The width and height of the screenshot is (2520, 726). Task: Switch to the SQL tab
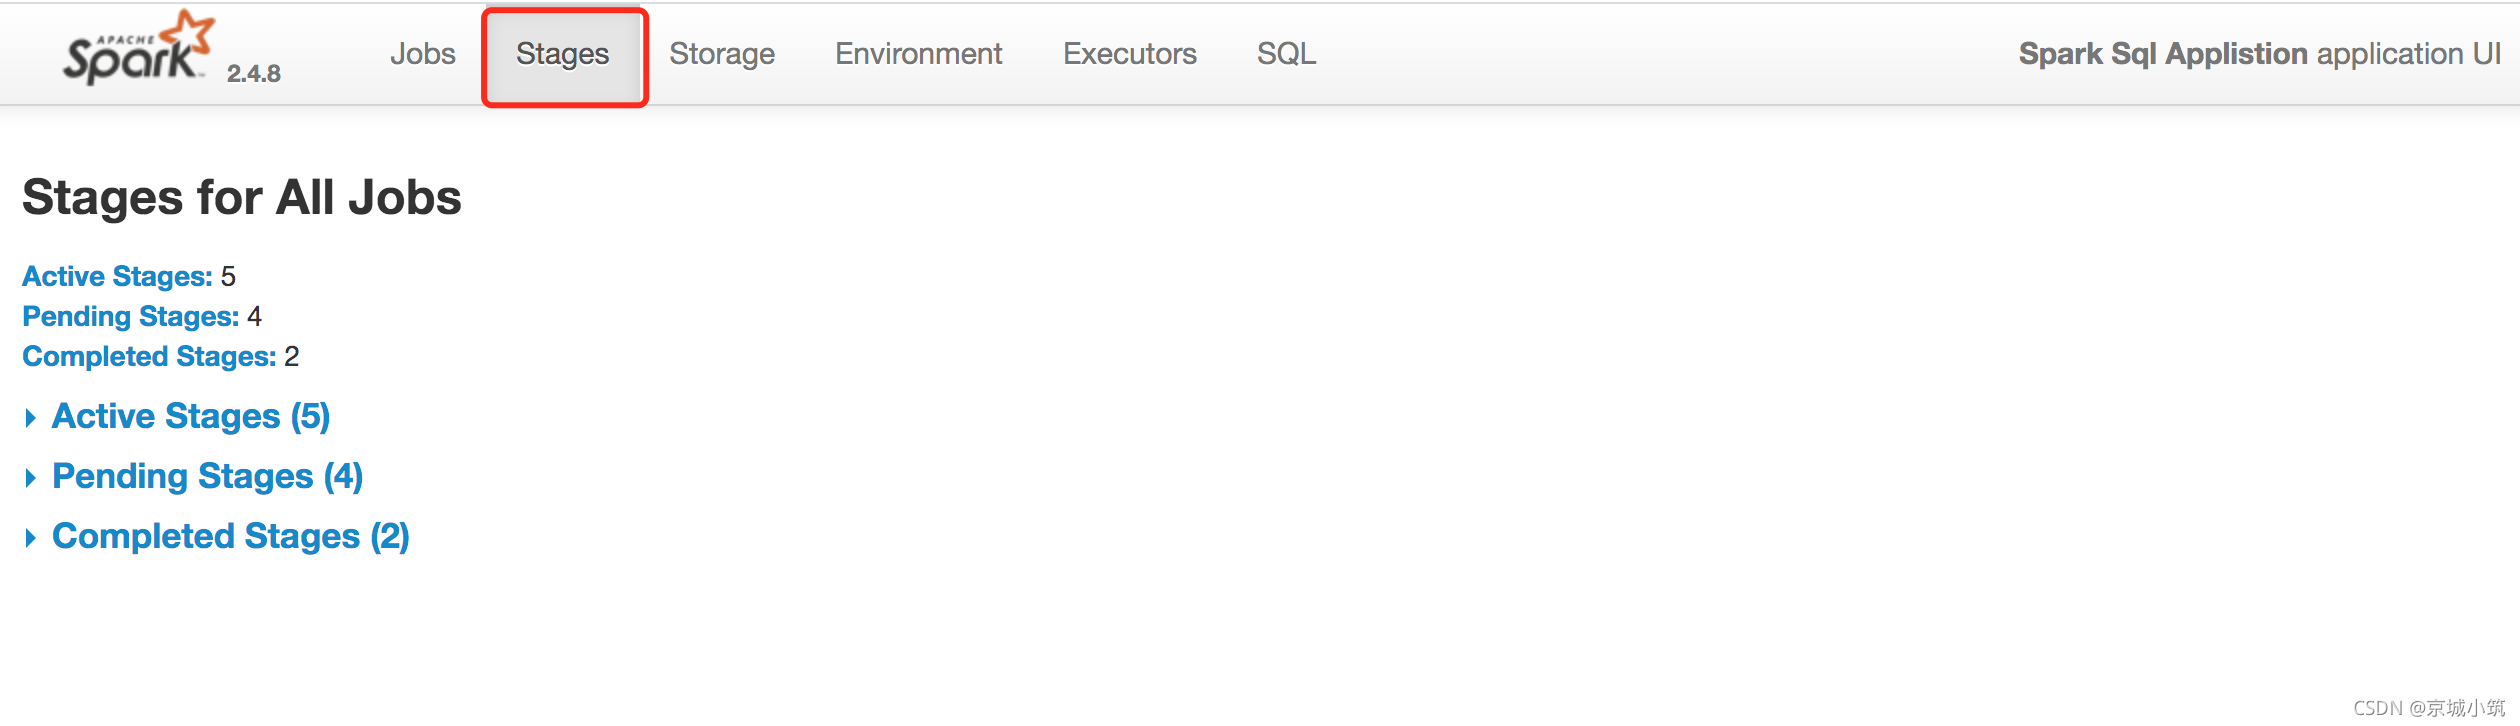tap(1286, 54)
